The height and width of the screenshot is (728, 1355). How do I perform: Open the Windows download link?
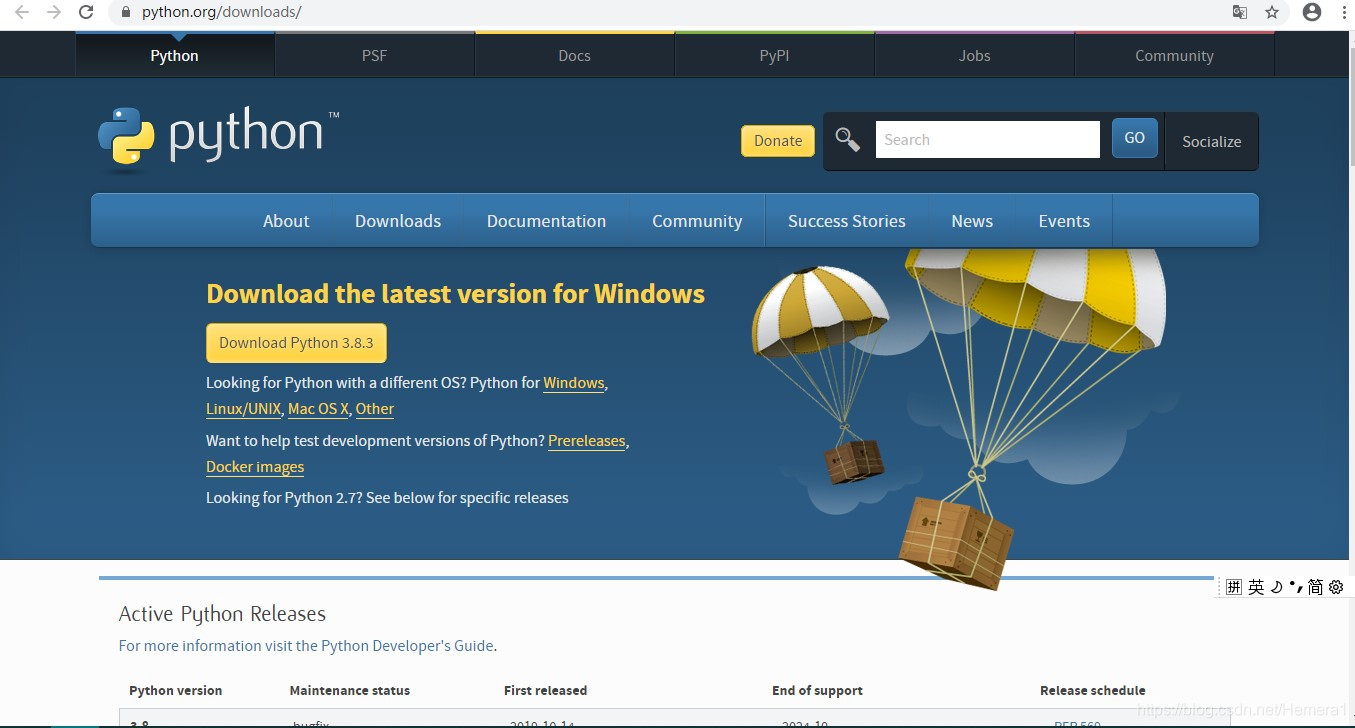click(574, 383)
